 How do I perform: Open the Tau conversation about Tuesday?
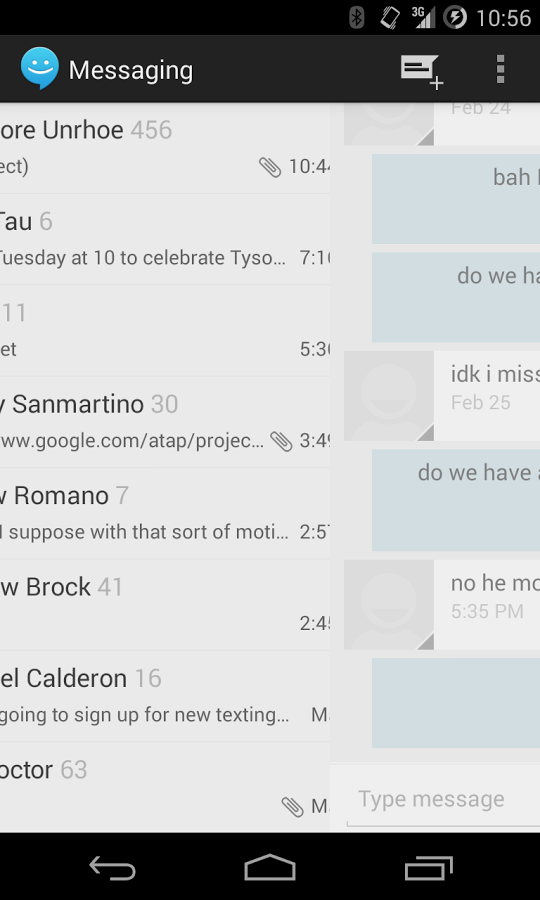165,239
